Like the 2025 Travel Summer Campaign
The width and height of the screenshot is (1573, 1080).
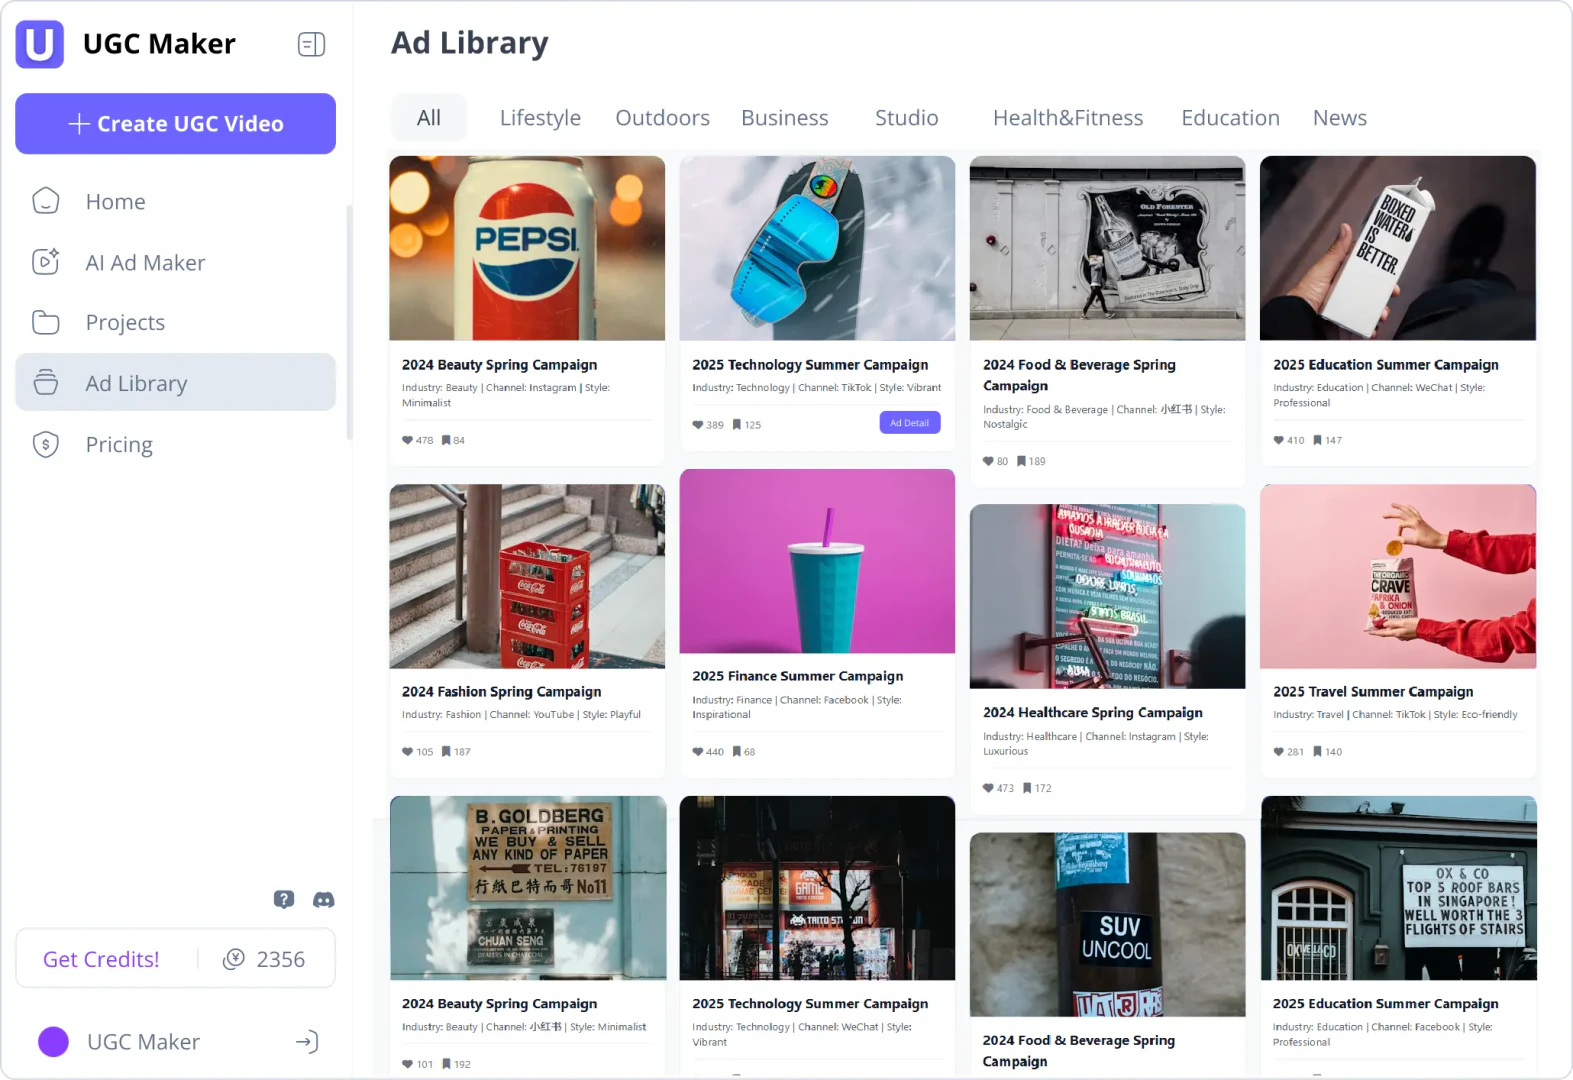coord(1278,751)
